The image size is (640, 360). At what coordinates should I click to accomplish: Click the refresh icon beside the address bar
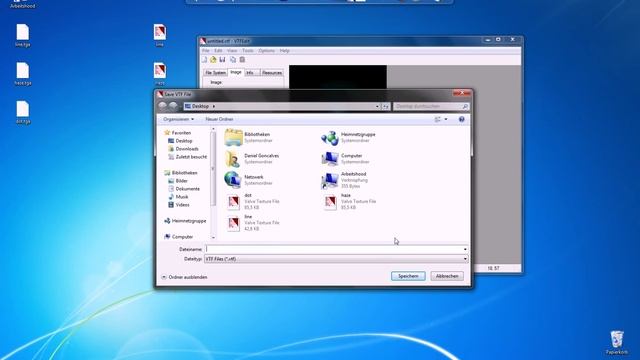386,107
